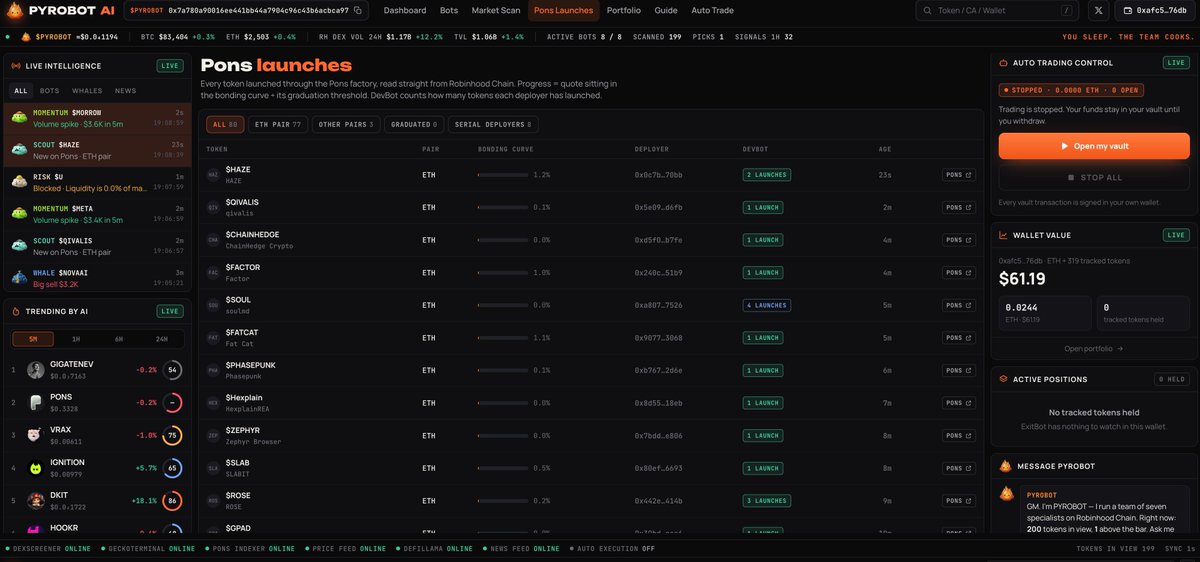Select the 24H trending timeframe

click(162, 339)
